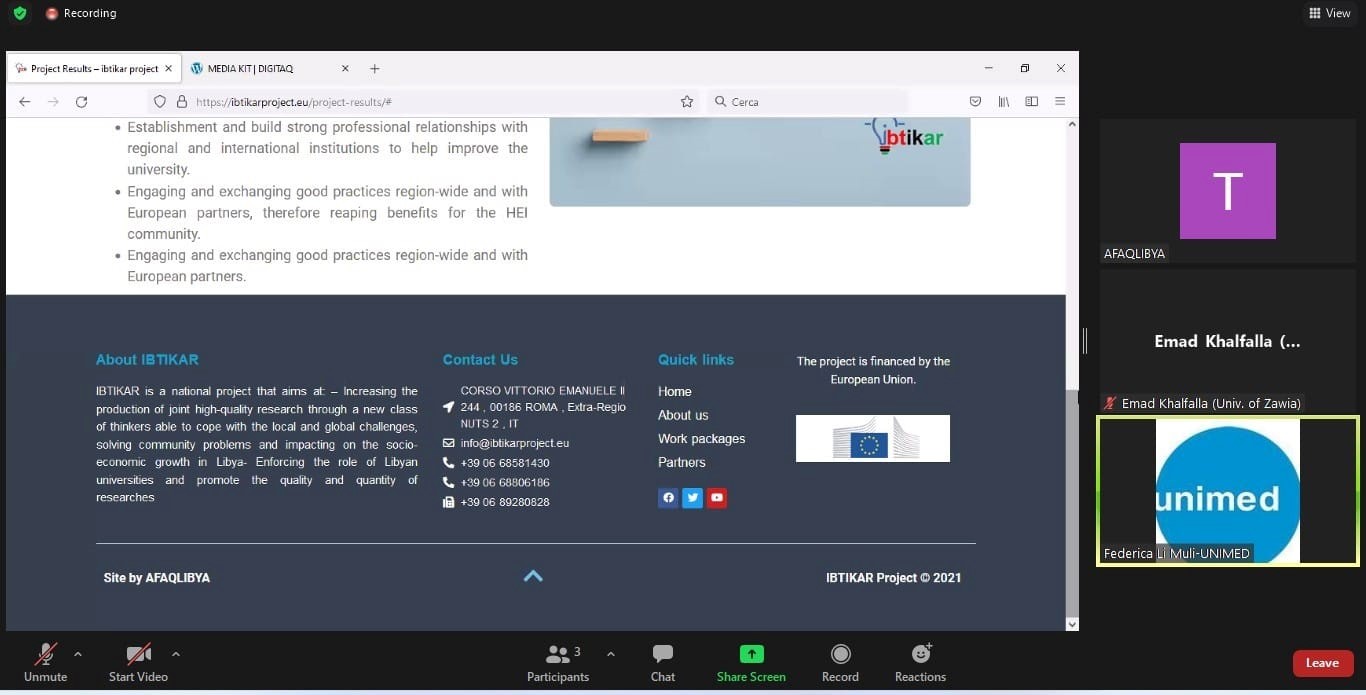Open the Chat panel
The image size is (1366, 695).
[x=663, y=664]
